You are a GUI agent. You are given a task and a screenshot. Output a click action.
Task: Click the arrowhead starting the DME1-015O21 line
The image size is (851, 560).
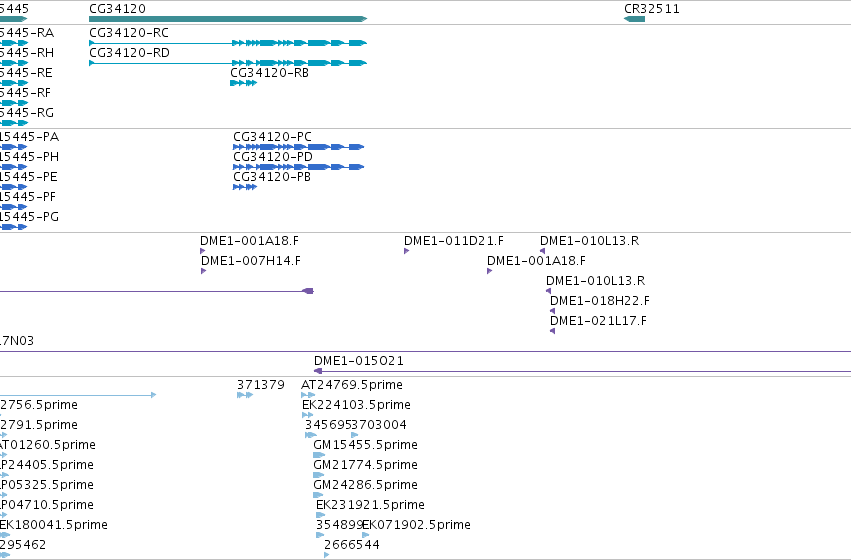point(318,372)
